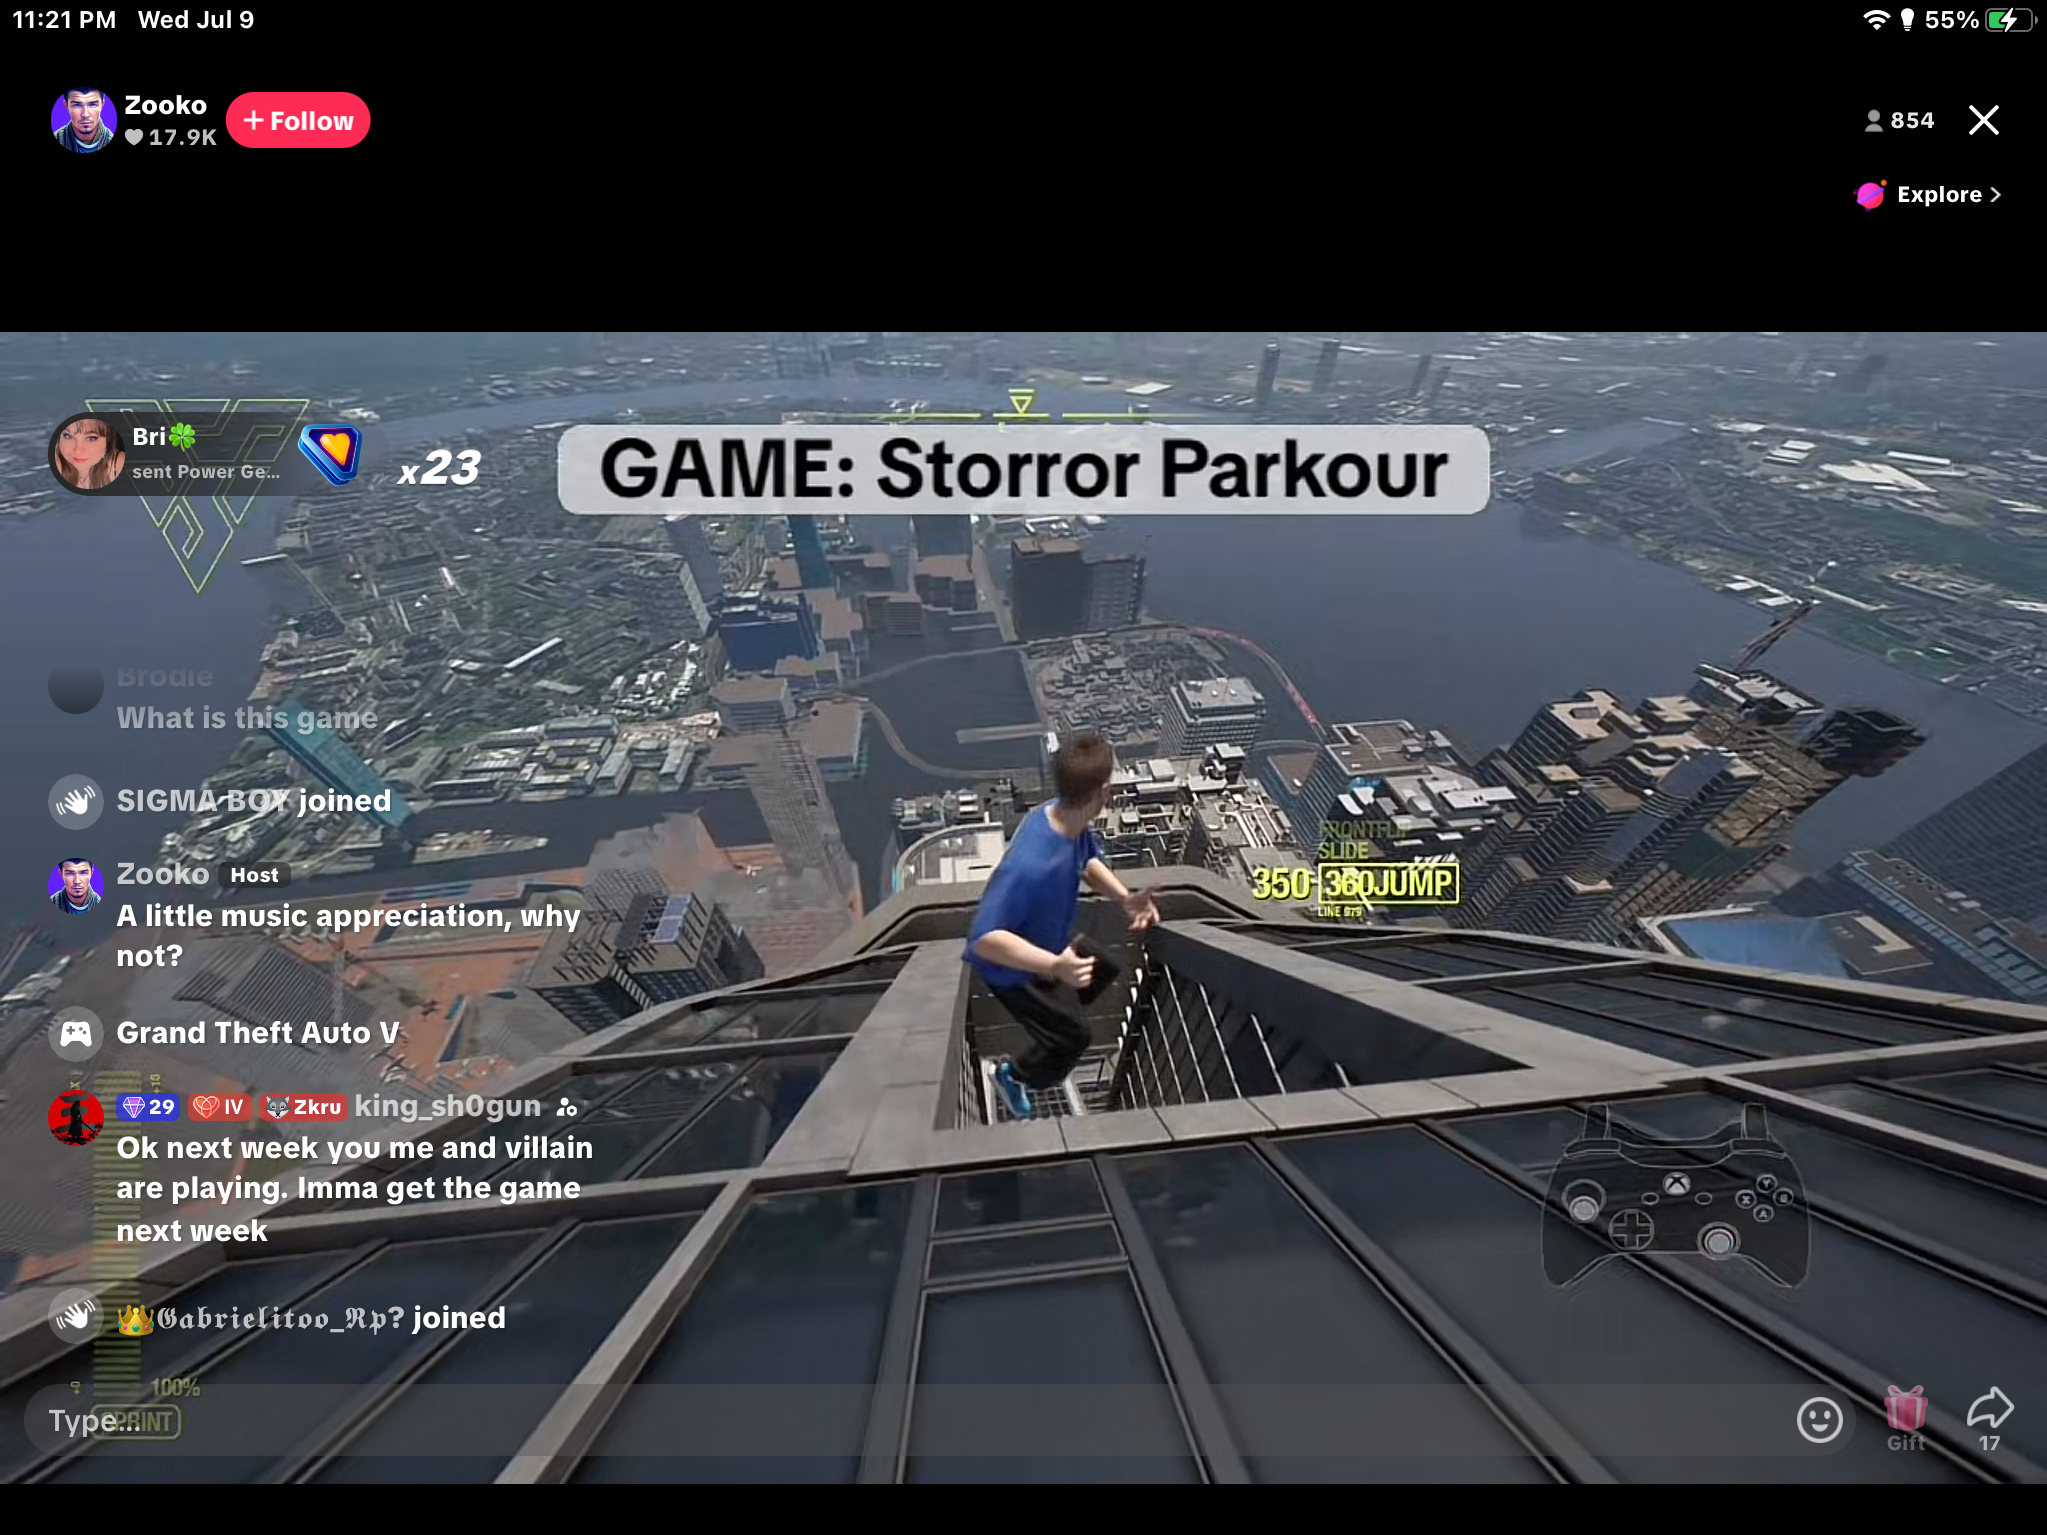Tap the Power Gem gift icon
Image resolution: width=2047 pixels, height=1535 pixels.
tap(331, 452)
